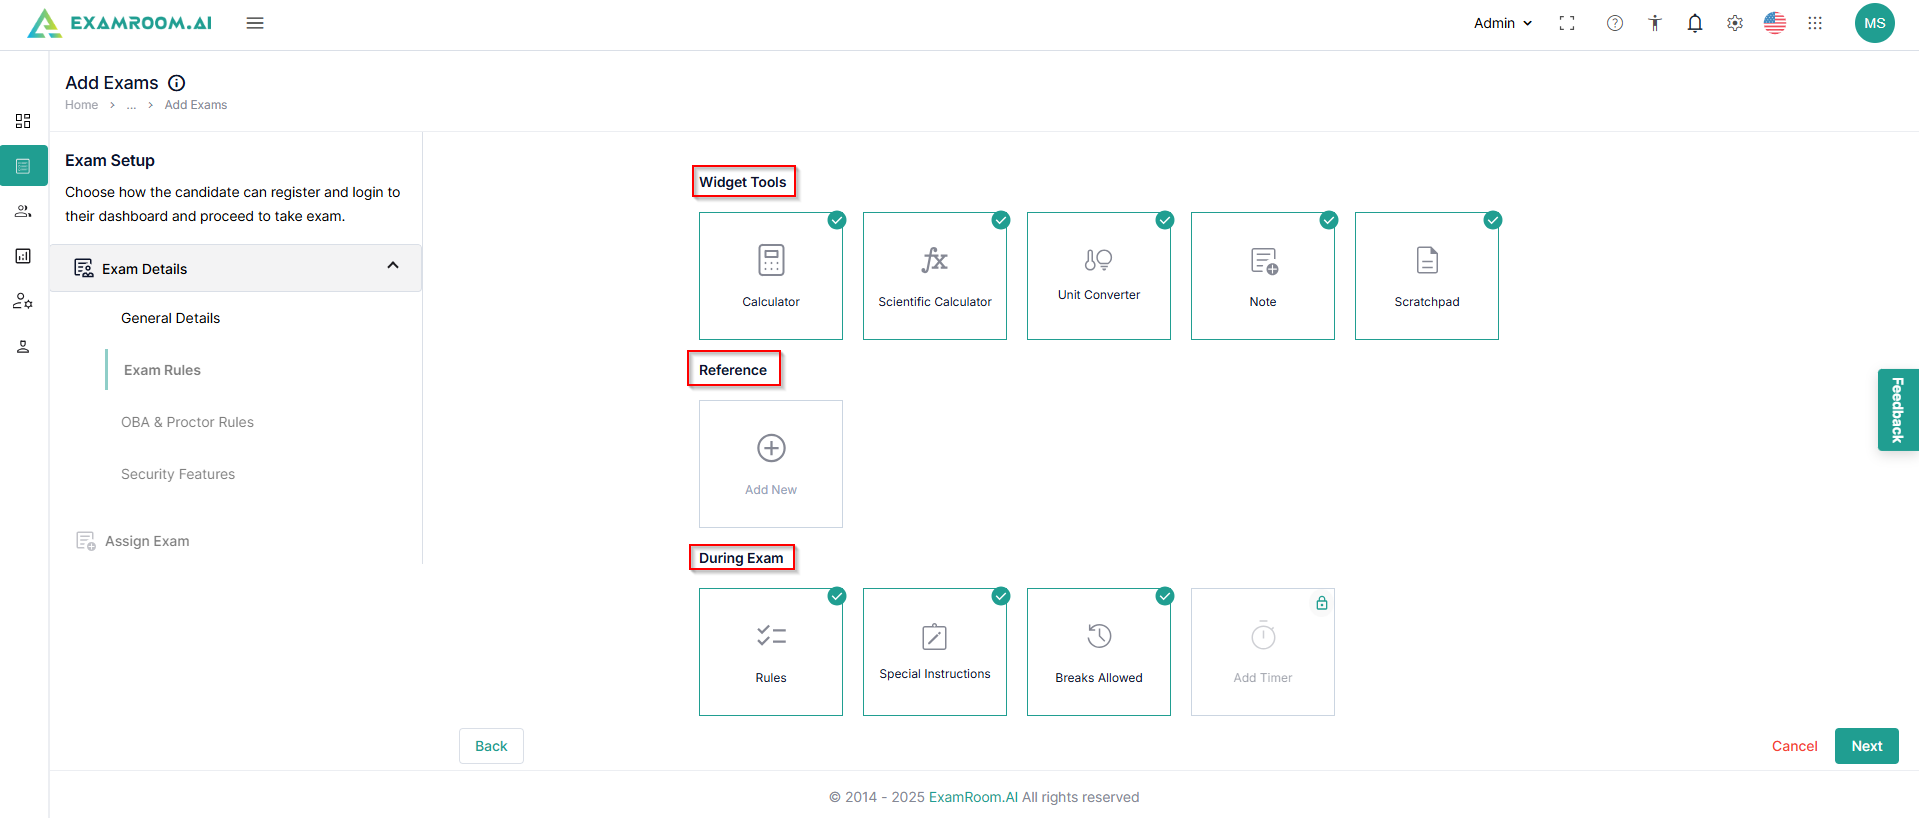Toggle the Scratchpad widget card

click(x=1427, y=276)
